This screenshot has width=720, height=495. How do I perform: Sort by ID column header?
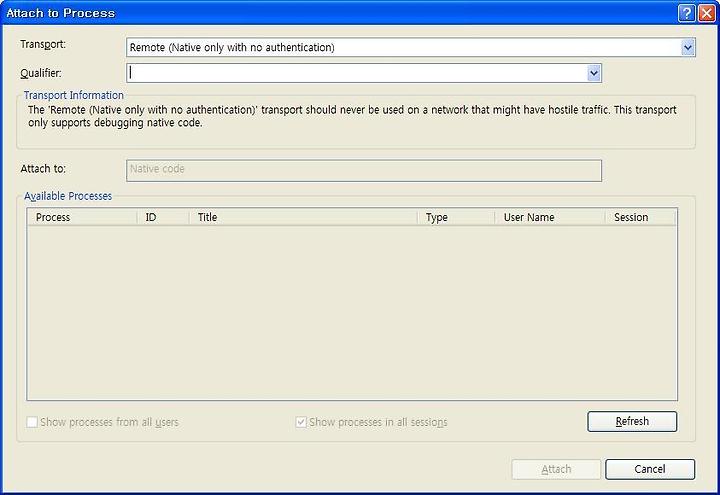(163, 217)
